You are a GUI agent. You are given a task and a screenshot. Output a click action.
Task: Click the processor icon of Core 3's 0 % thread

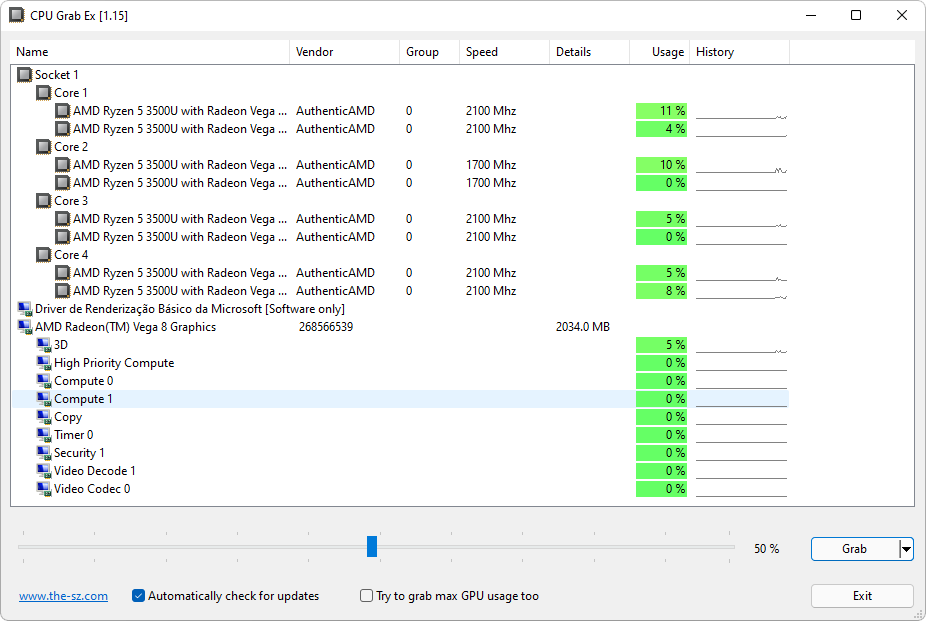[63, 237]
